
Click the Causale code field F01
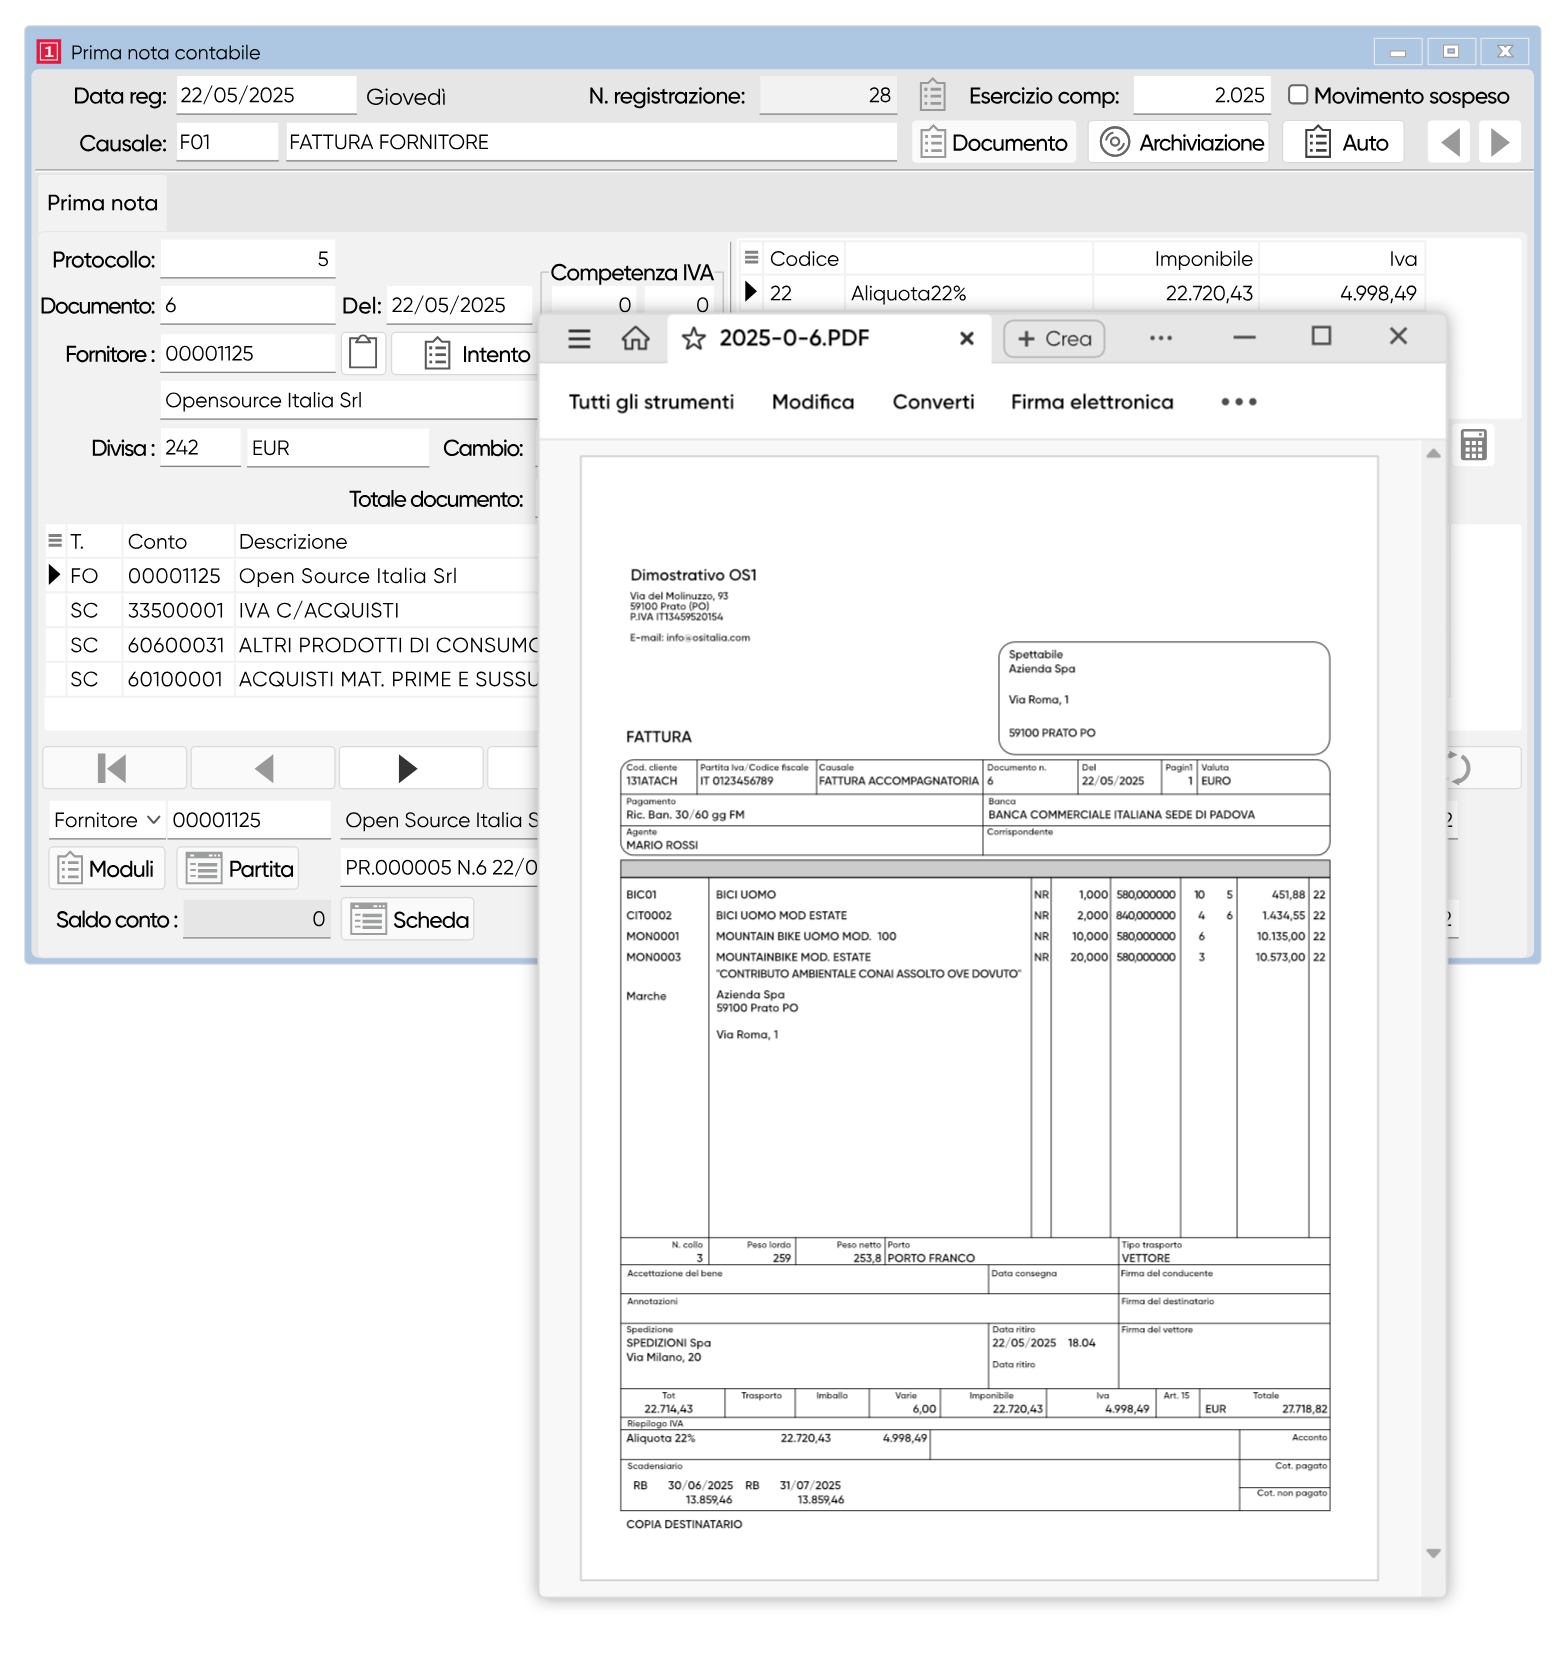227,142
